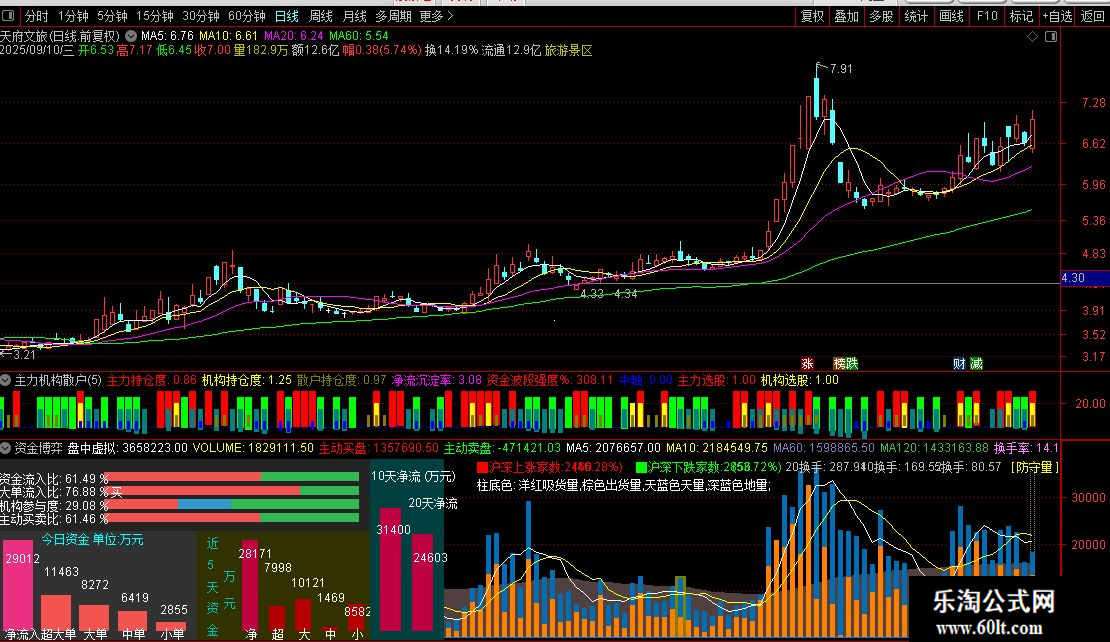
Task: Click the MA5: 6.76 value label
Action: coord(167,35)
